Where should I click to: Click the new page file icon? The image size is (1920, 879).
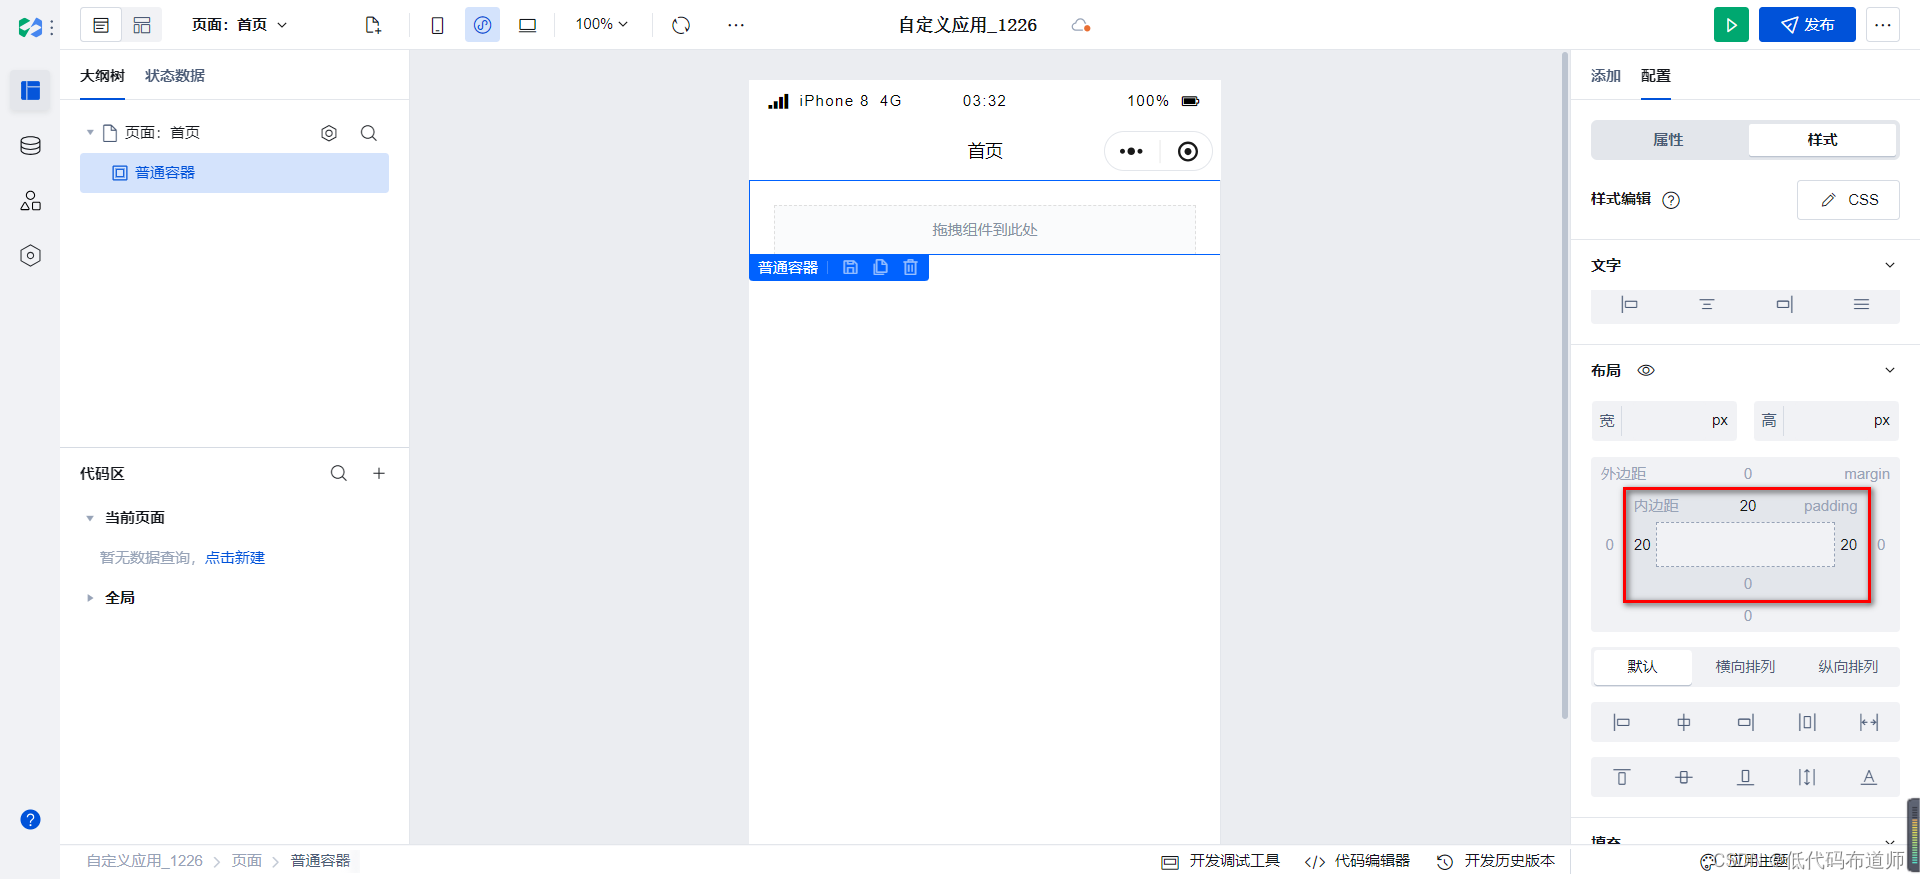[373, 25]
